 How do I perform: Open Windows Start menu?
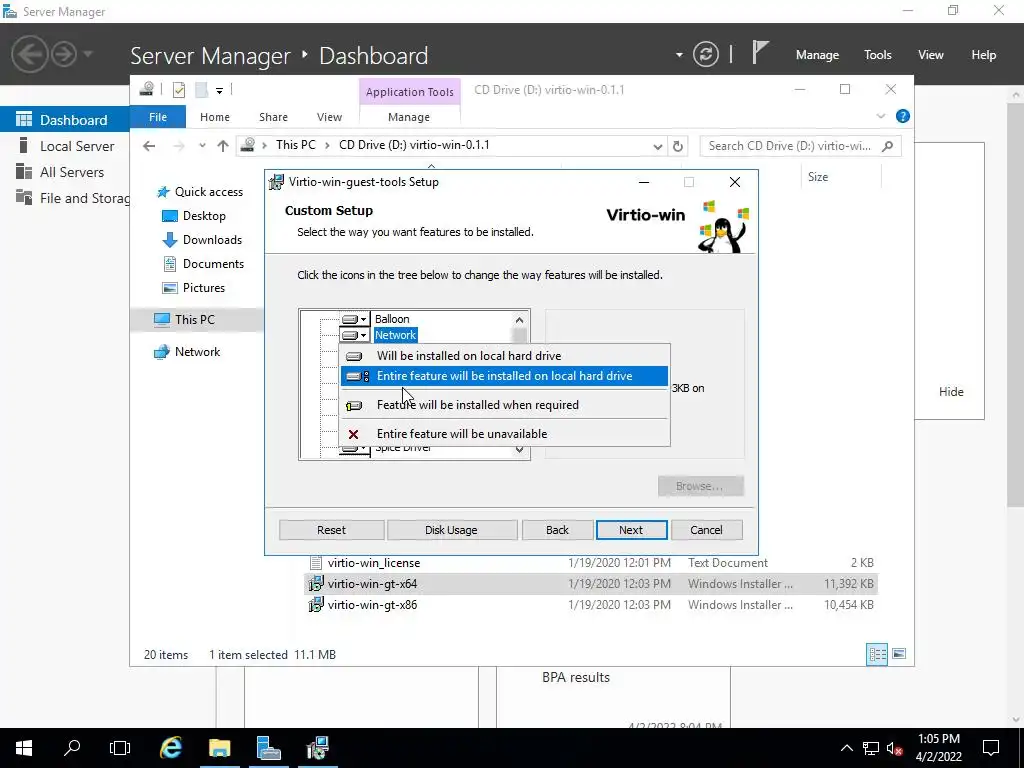pos(24,748)
